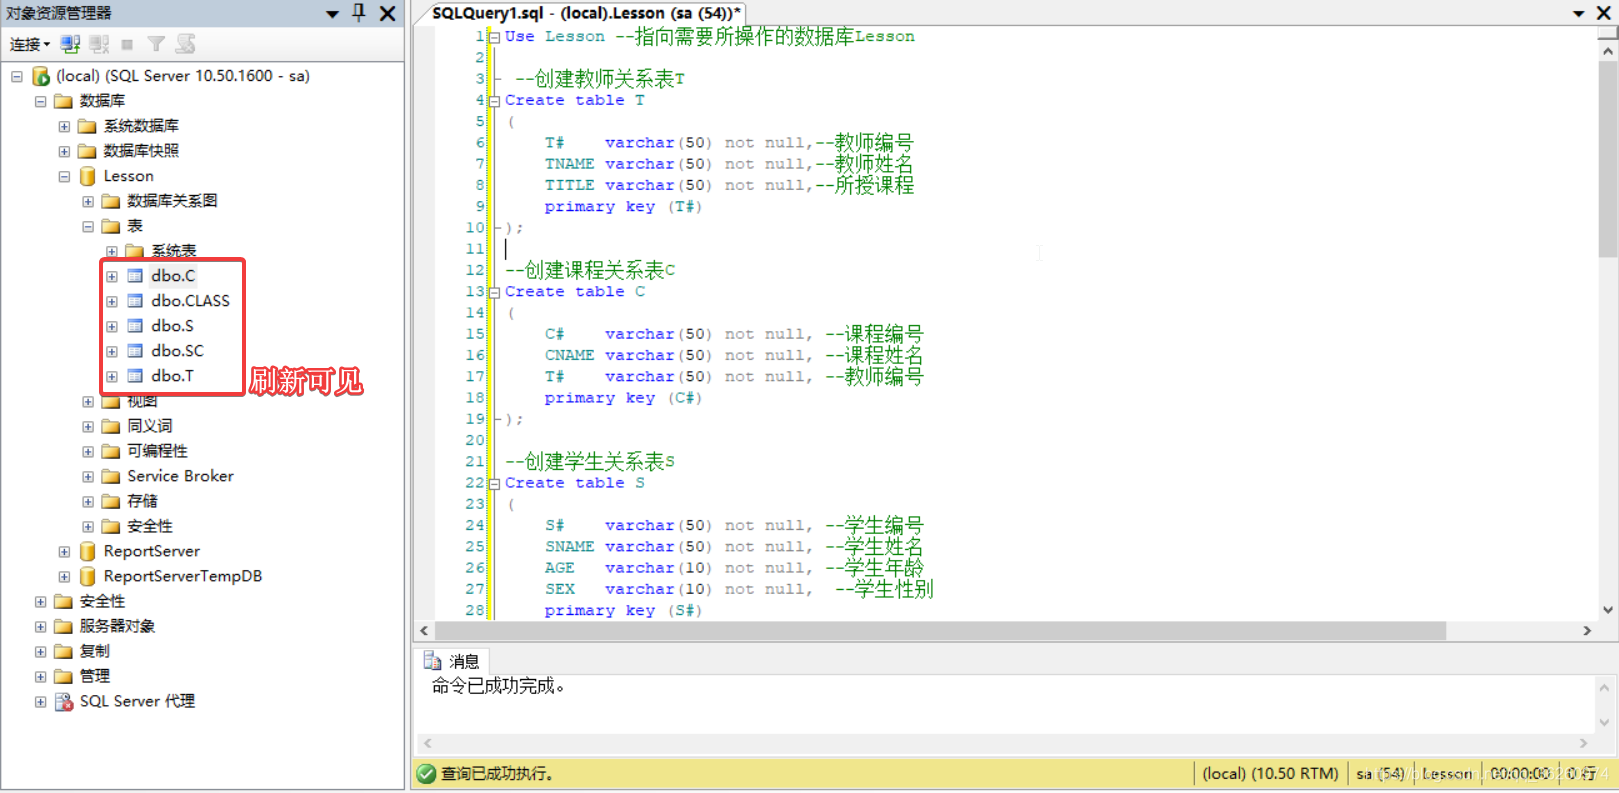Expand the dbo.S table node
Viewport: 1619px width, 793px height.
(112, 326)
